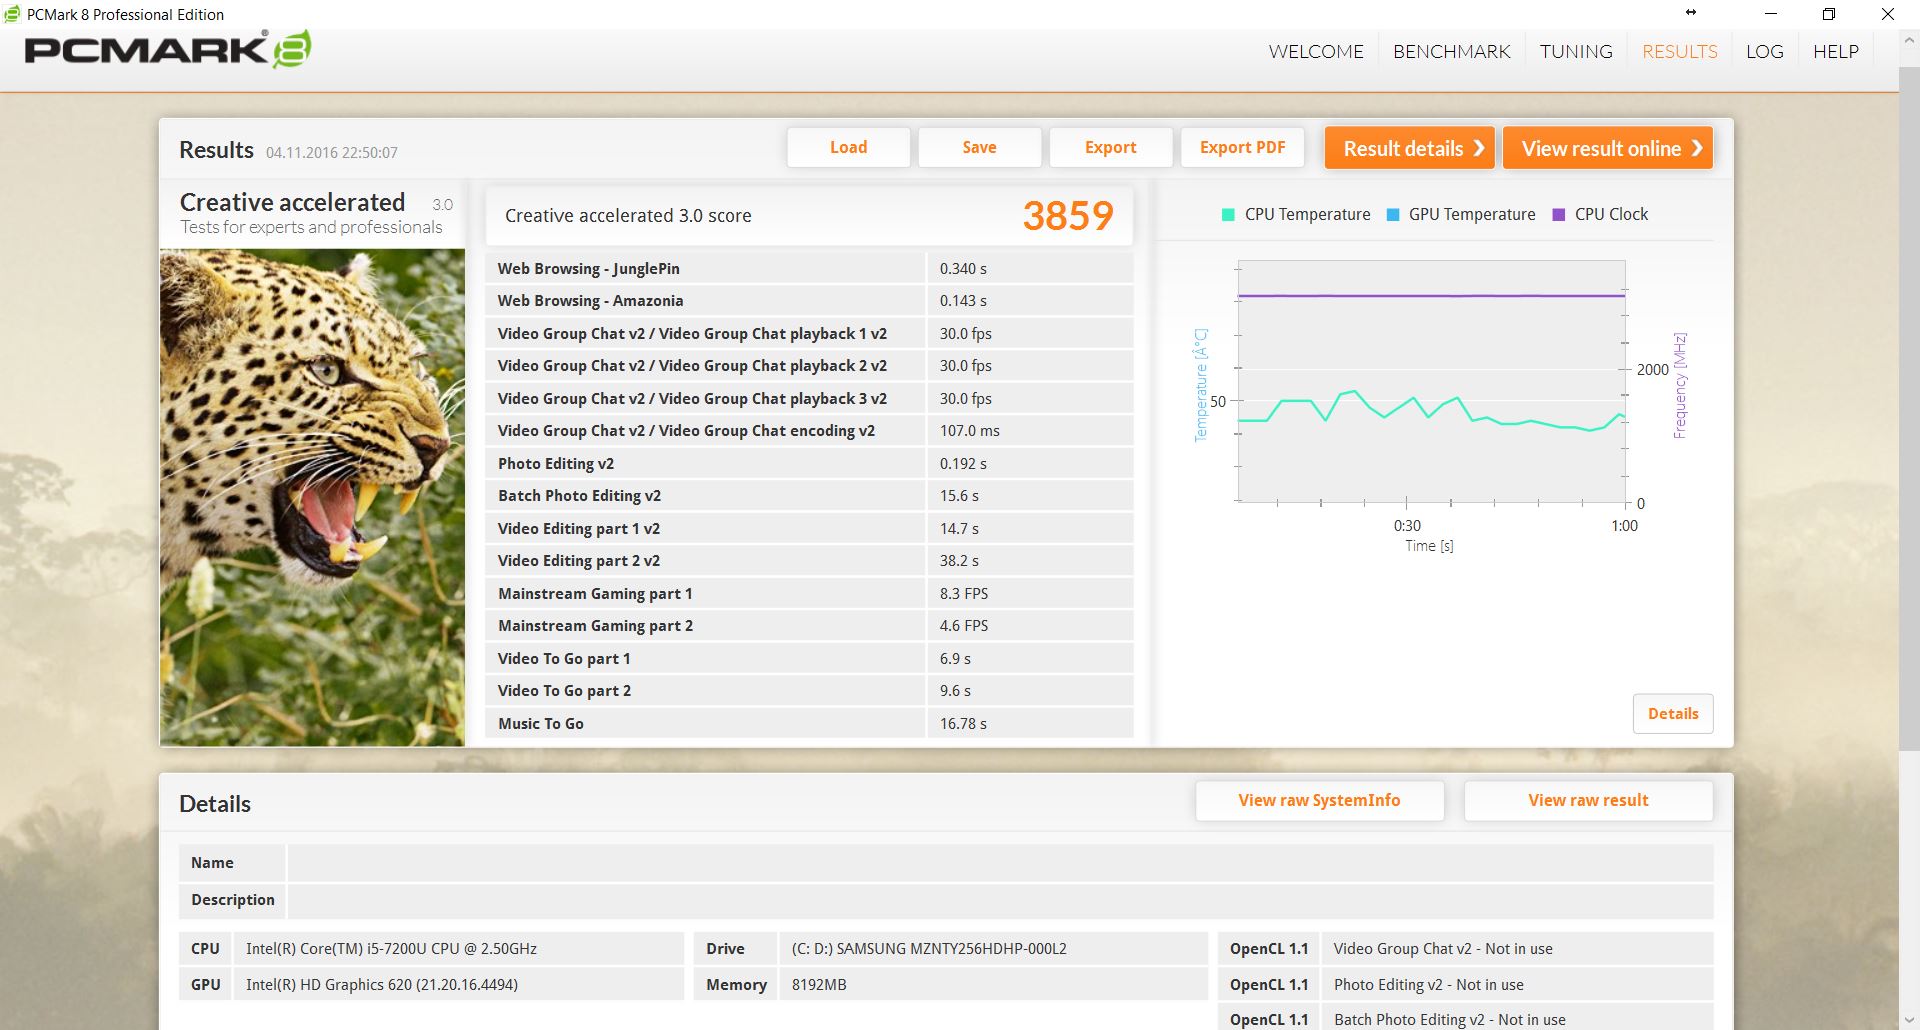
Task: Click the 107.0 ms value
Action: pyautogui.click(x=969, y=431)
